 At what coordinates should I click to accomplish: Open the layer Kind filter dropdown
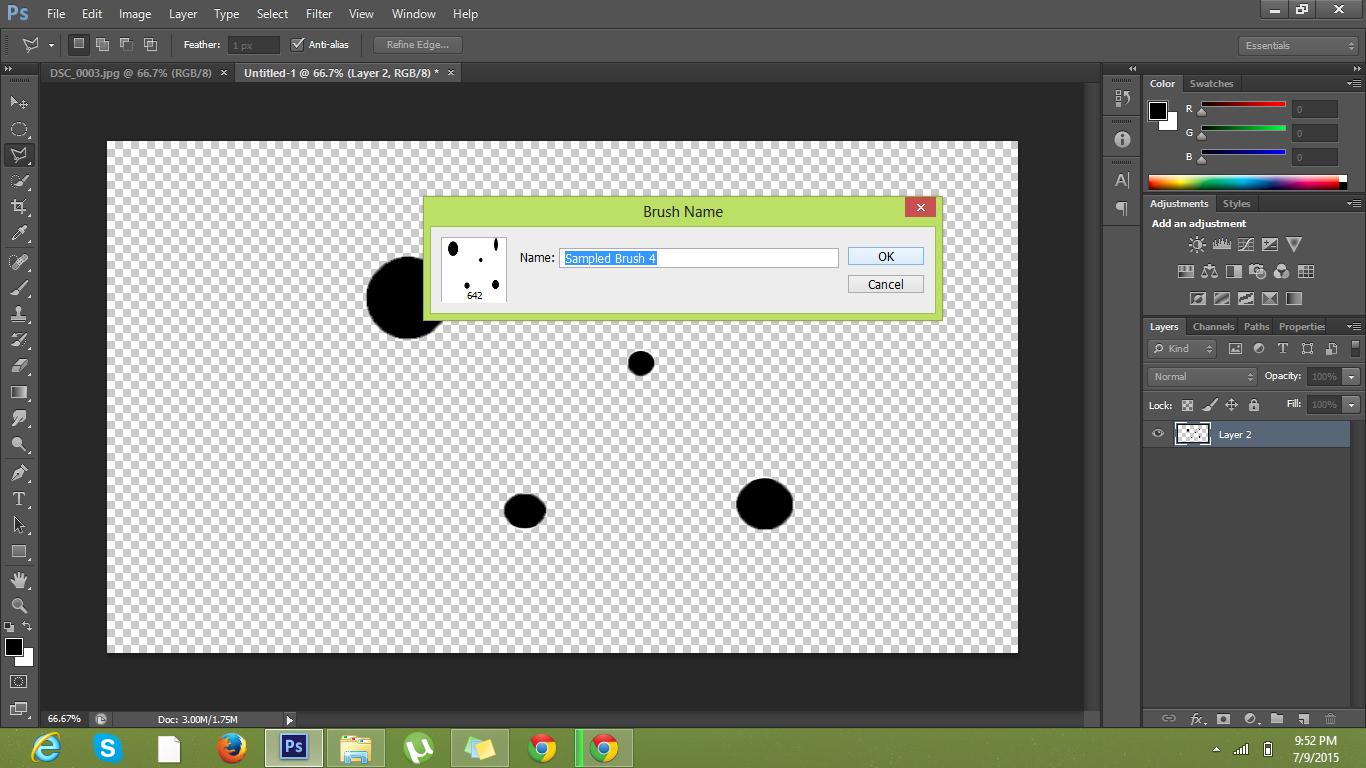(x=1182, y=348)
